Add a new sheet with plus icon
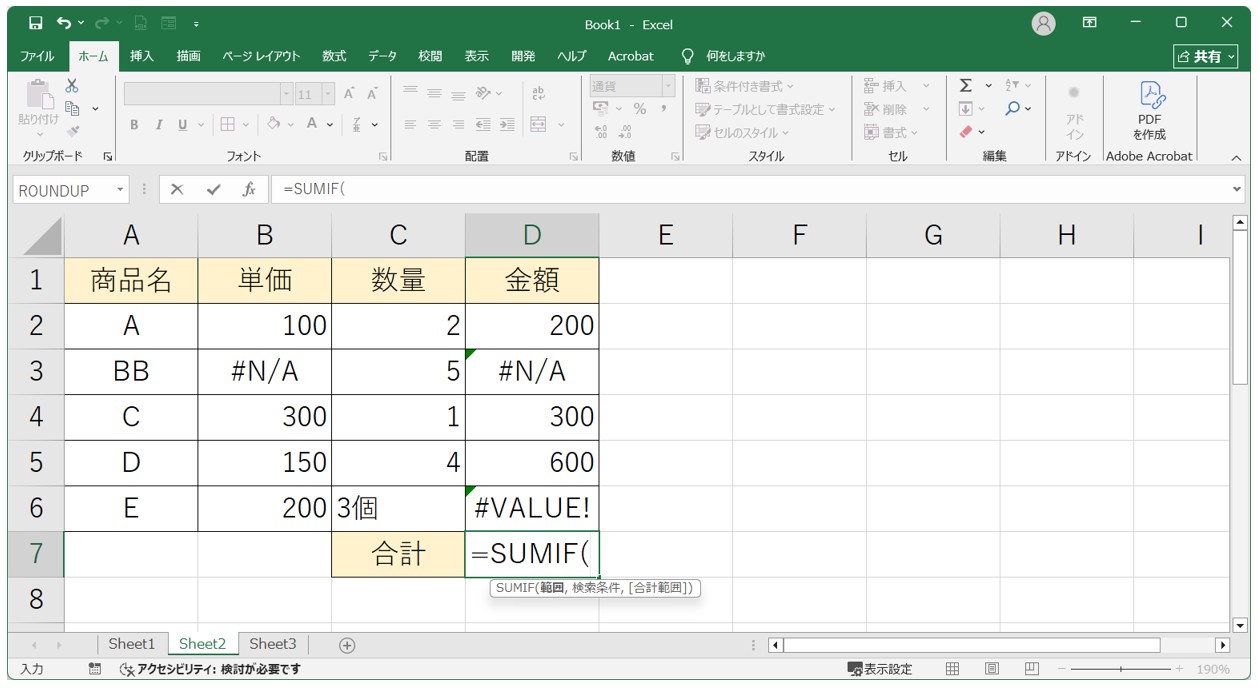 click(347, 645)
